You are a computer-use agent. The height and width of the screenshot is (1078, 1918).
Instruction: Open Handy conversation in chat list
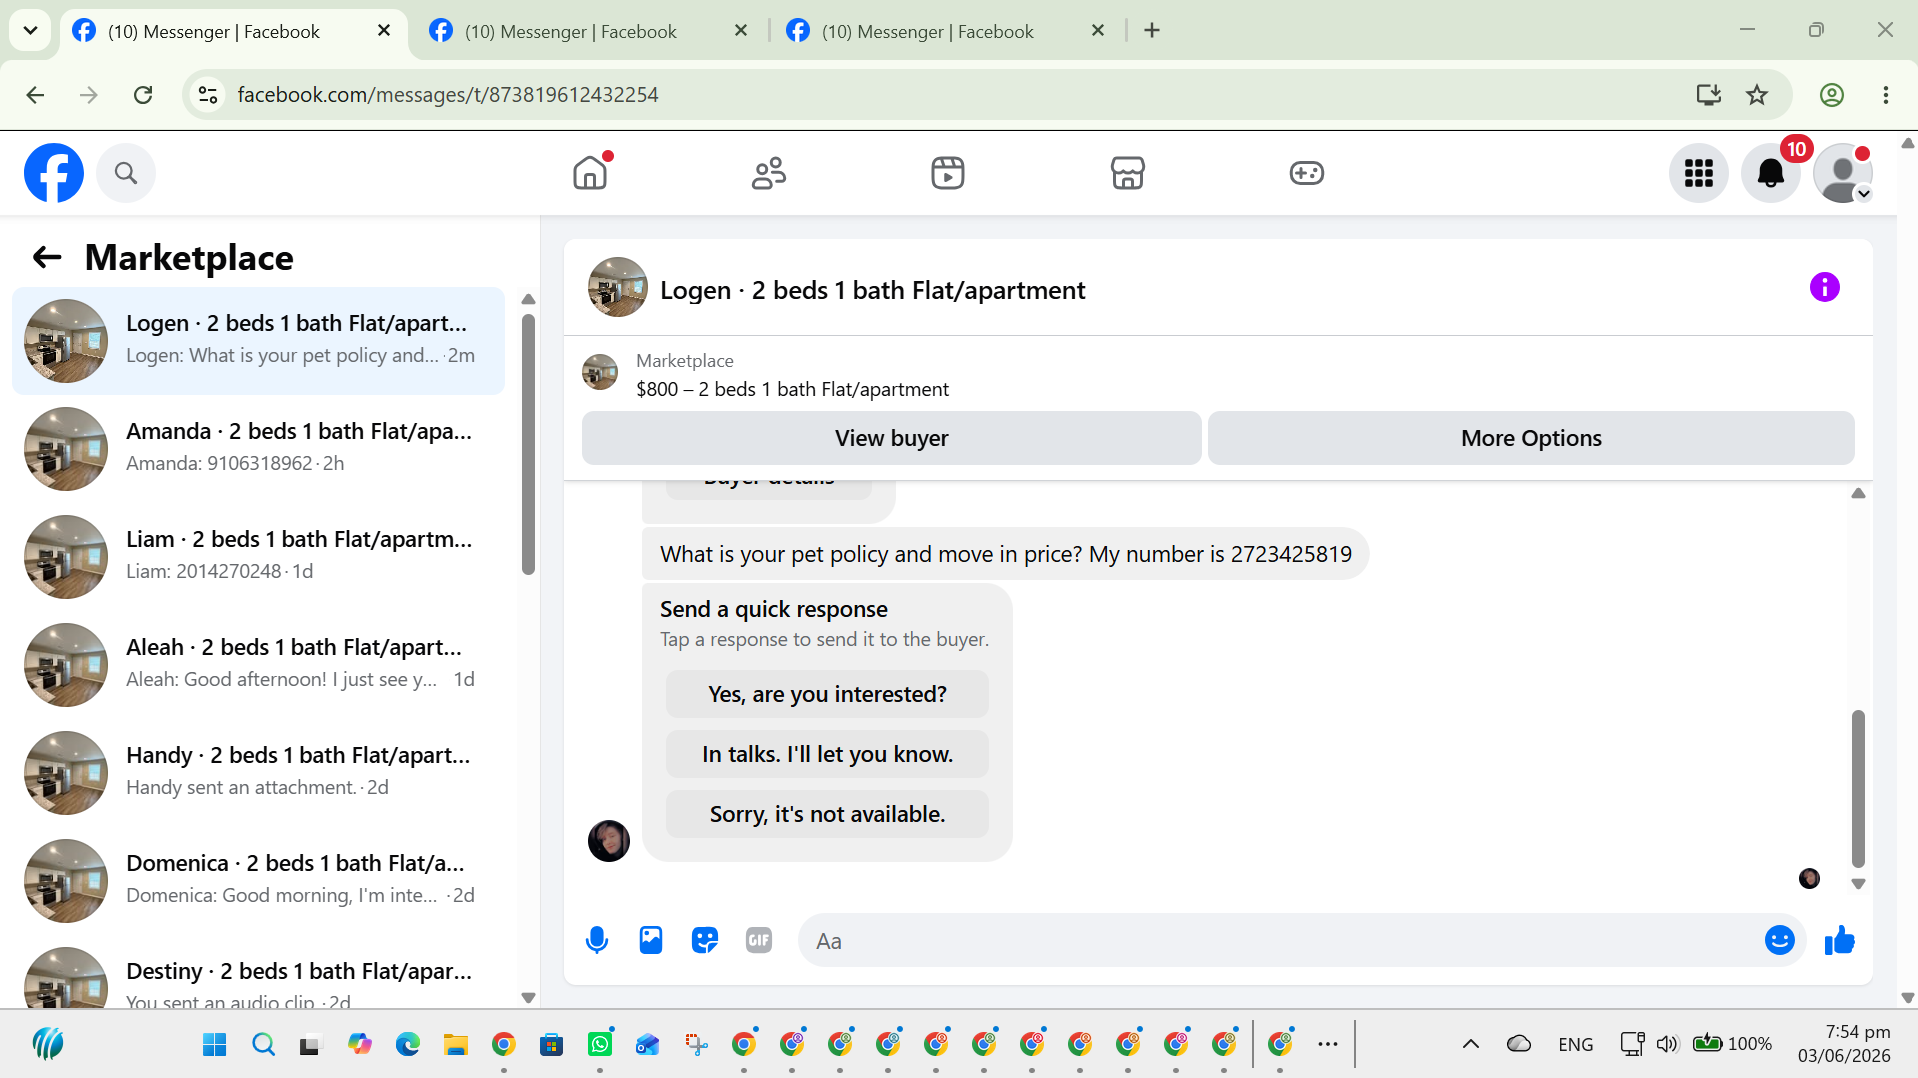258,773
